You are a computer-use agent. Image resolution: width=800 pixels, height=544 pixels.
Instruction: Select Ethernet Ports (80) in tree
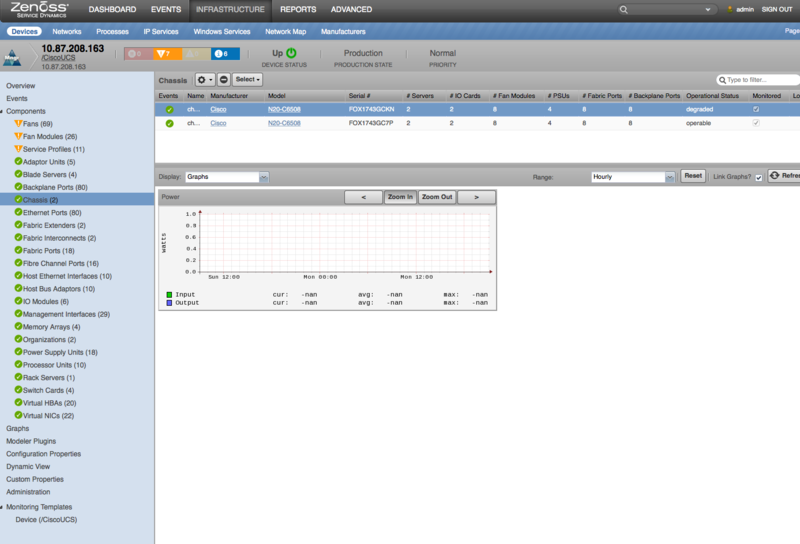[x=52, y=212]
